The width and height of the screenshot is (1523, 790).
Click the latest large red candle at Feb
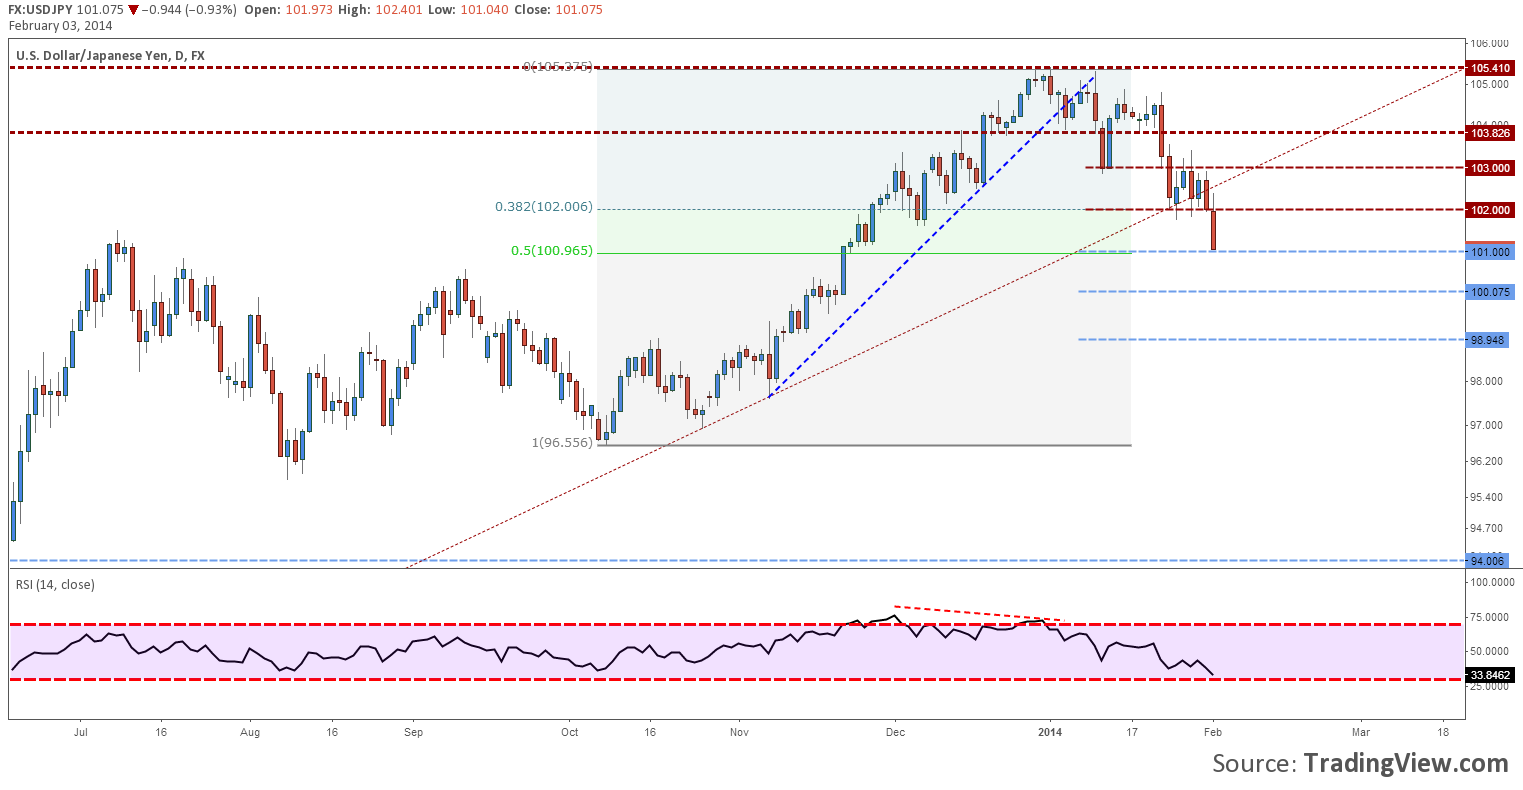coord(1213,229)
